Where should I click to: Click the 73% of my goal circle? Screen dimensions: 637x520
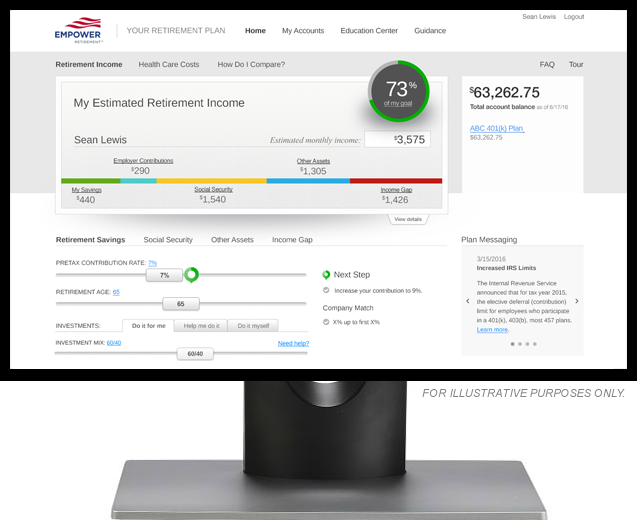click(399, 91)
